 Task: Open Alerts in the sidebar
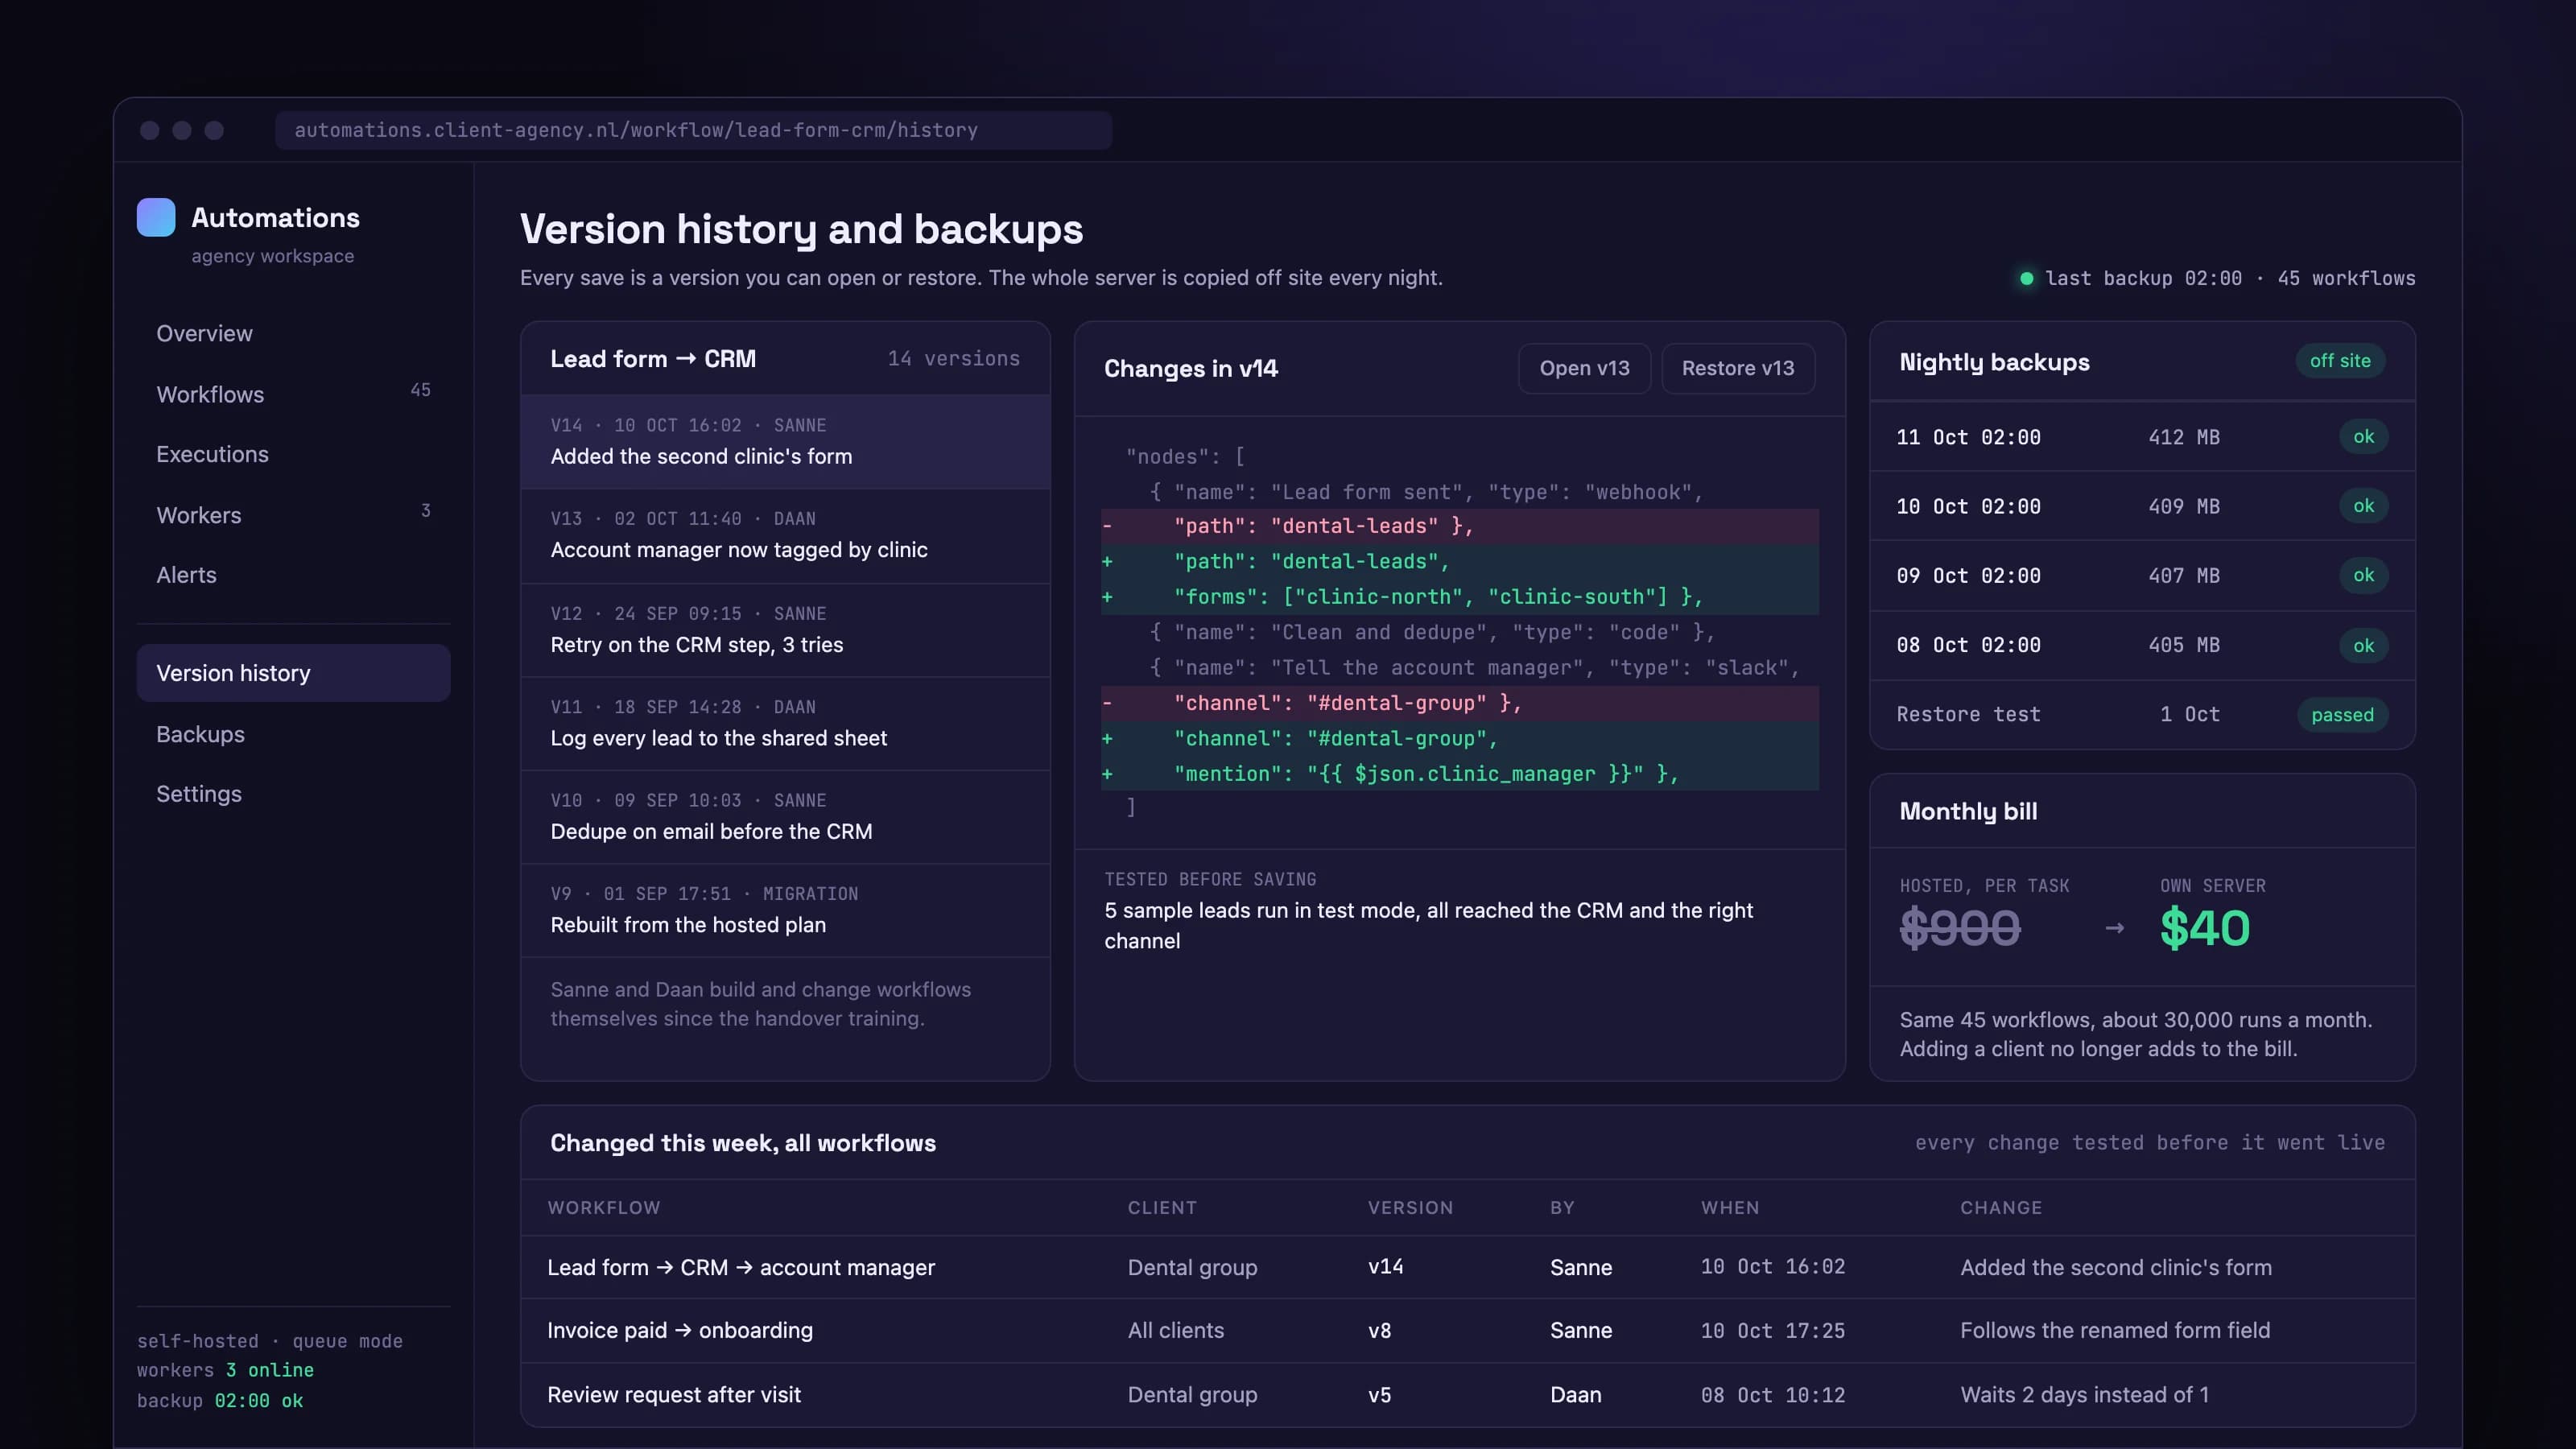(x=293, y=575)
